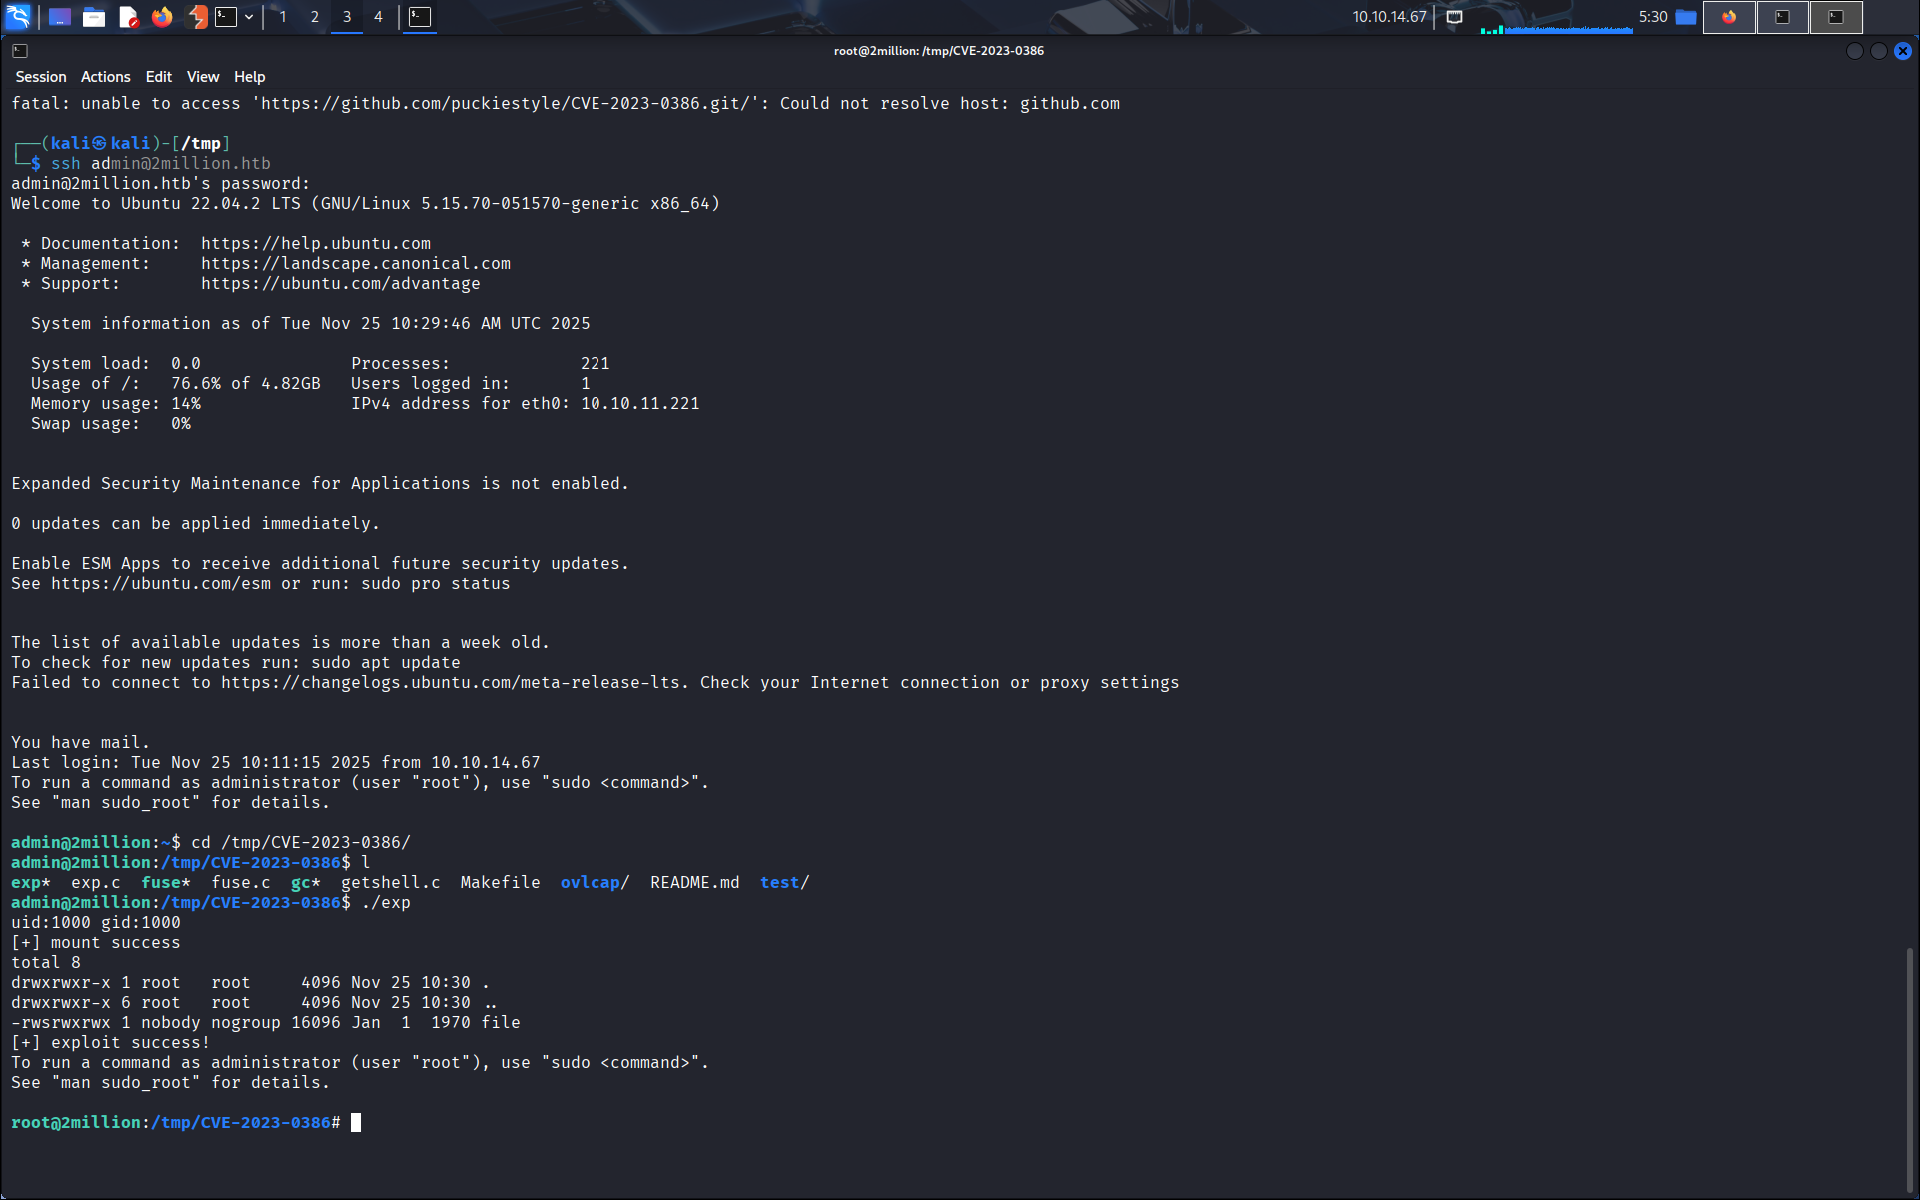Click the ethernet network status icon

(1454, 17)
